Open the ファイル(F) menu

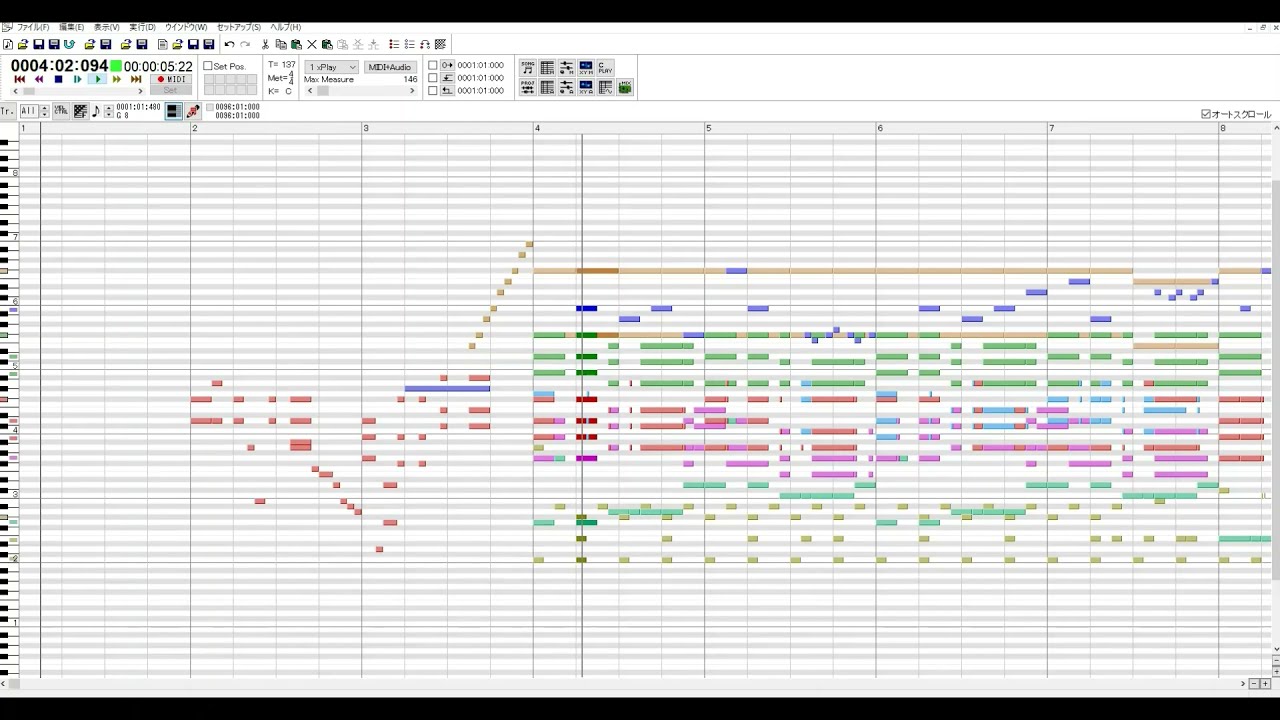[32, 27]
